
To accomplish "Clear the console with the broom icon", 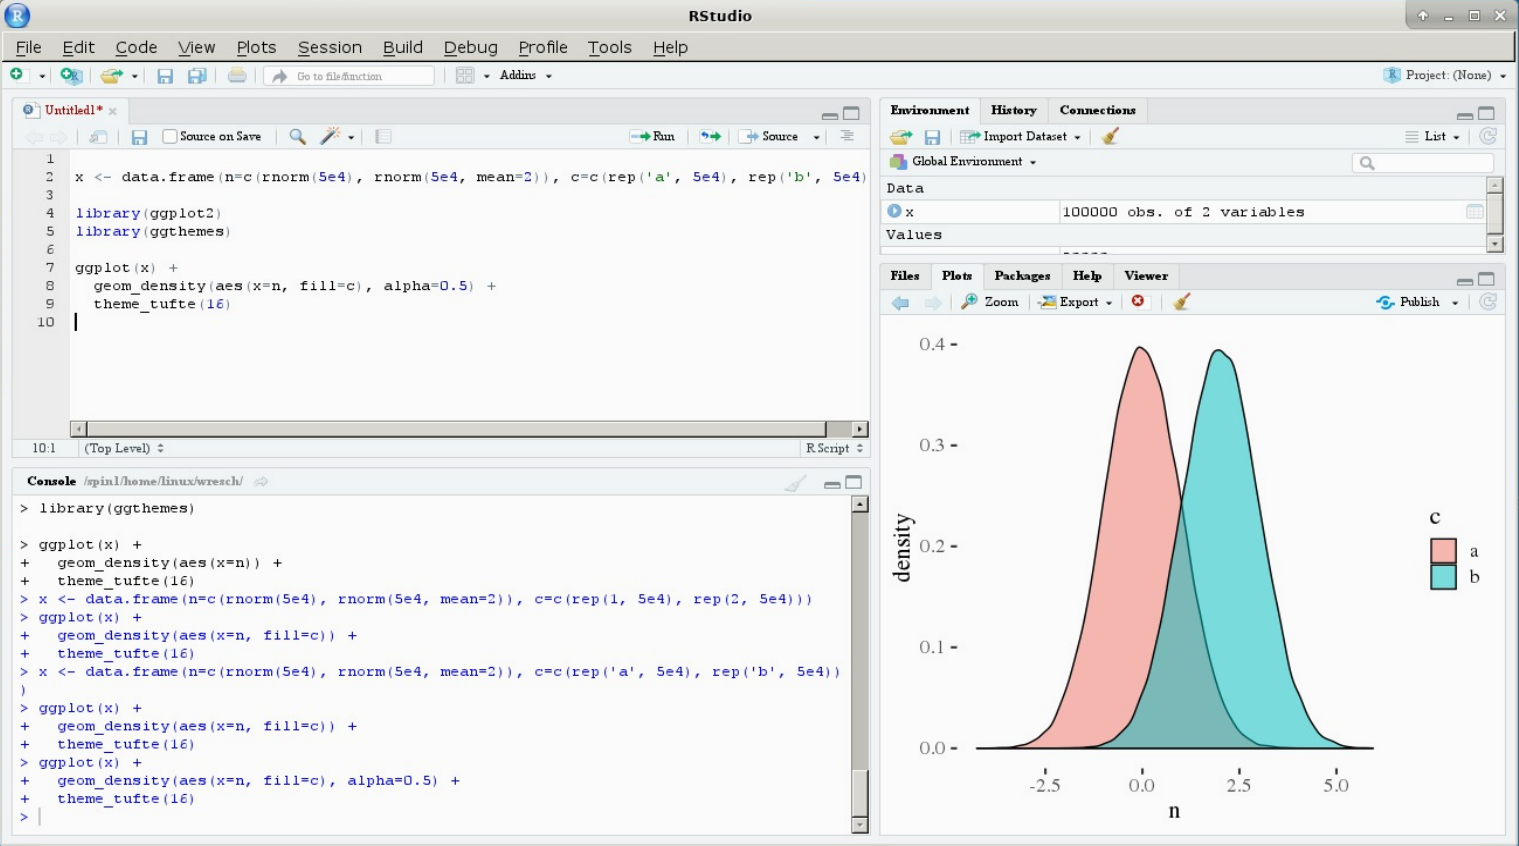I will tap(795, 484).
